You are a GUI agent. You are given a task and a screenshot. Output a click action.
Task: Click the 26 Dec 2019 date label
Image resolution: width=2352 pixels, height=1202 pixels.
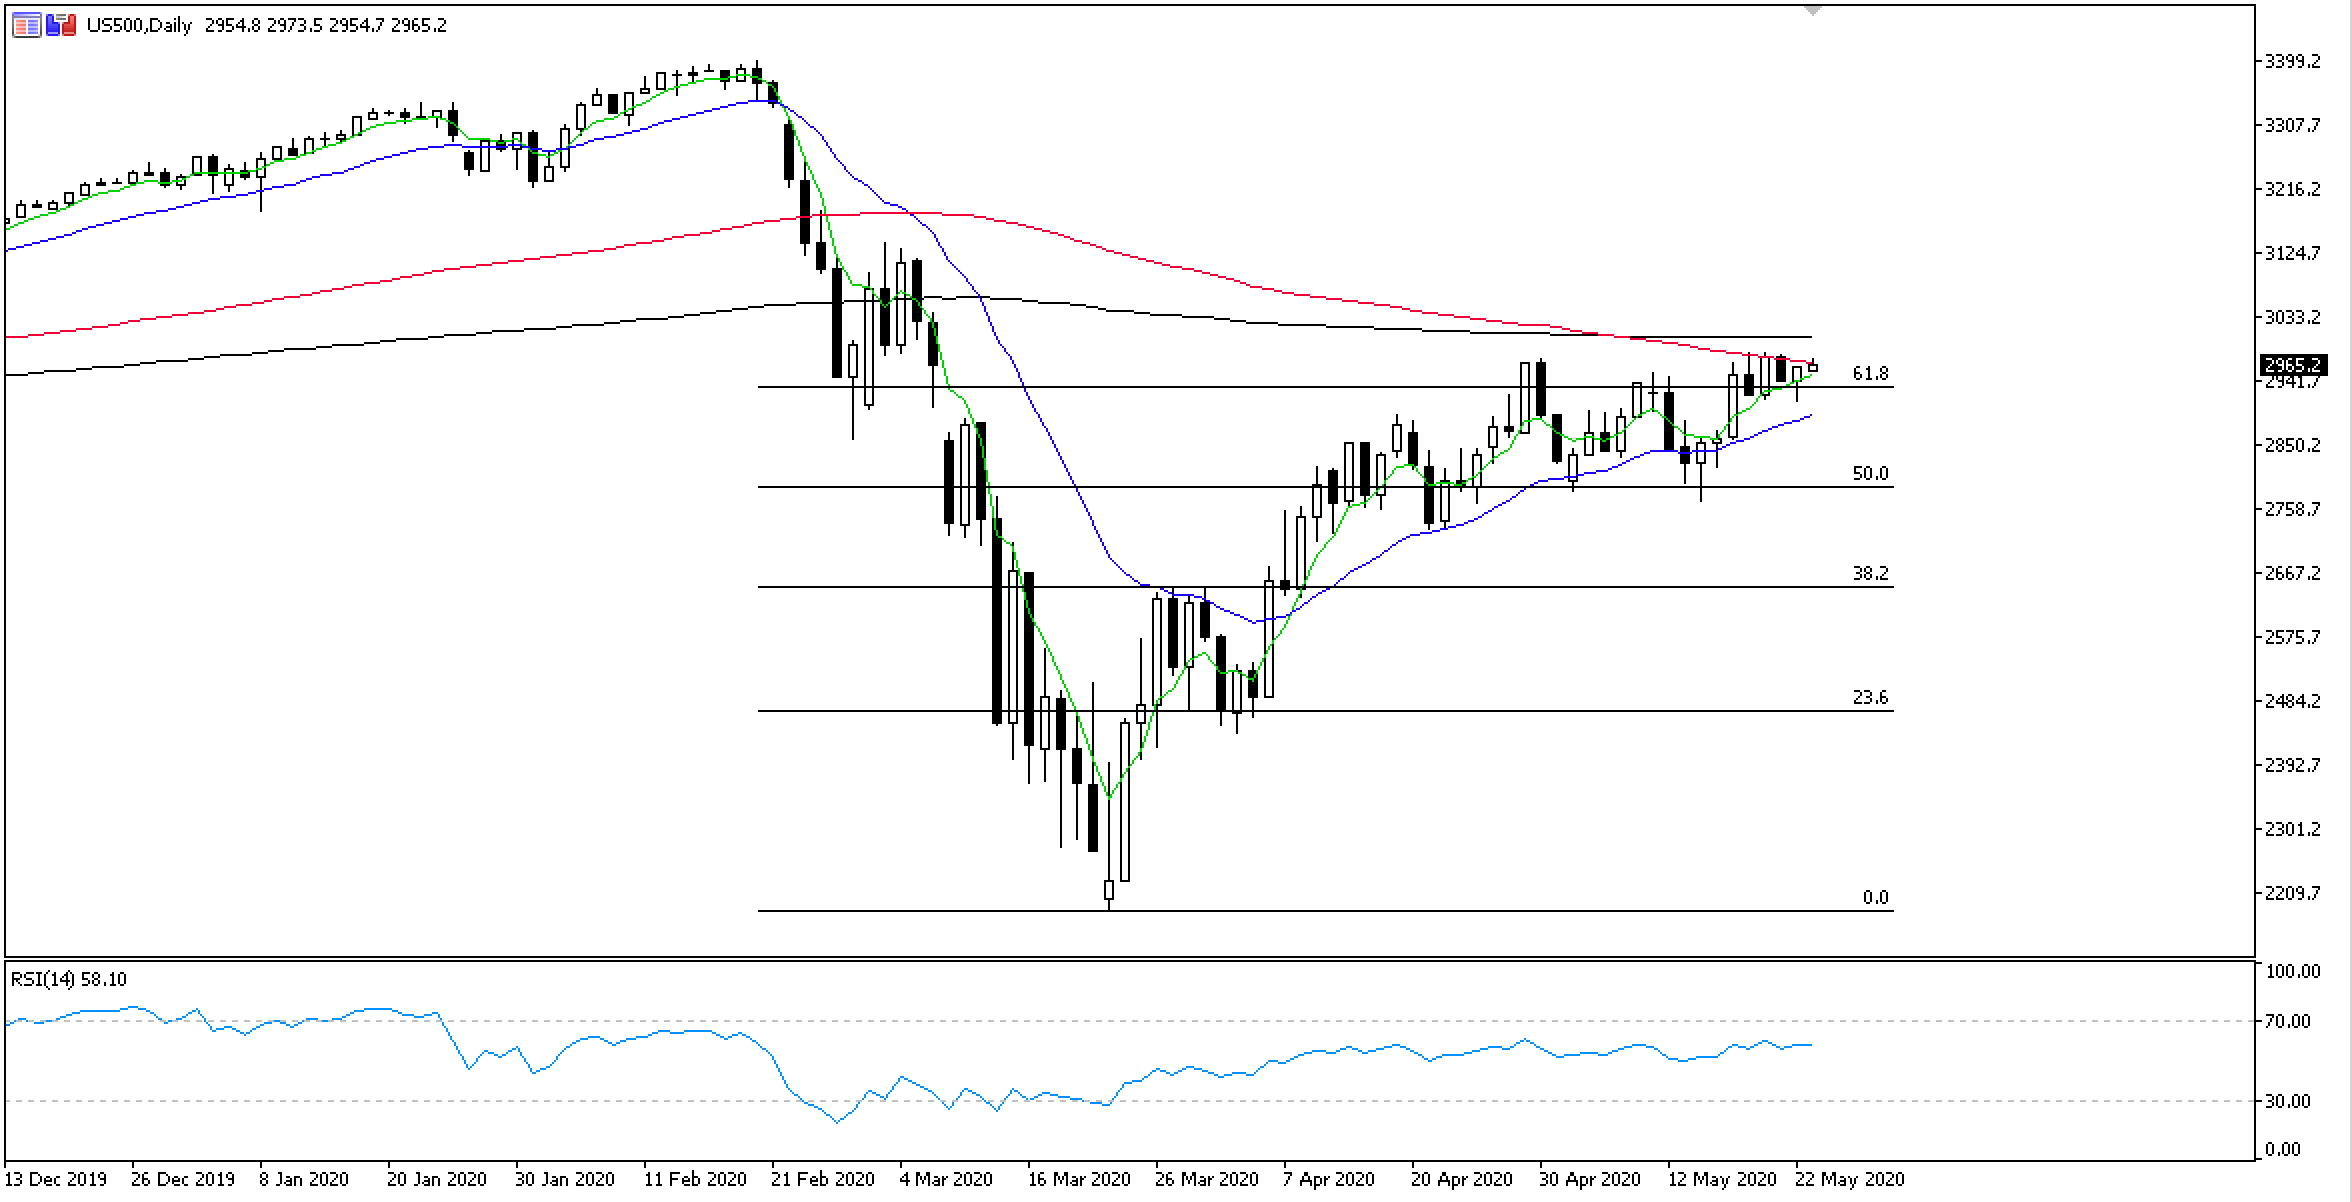[184, 1179]
